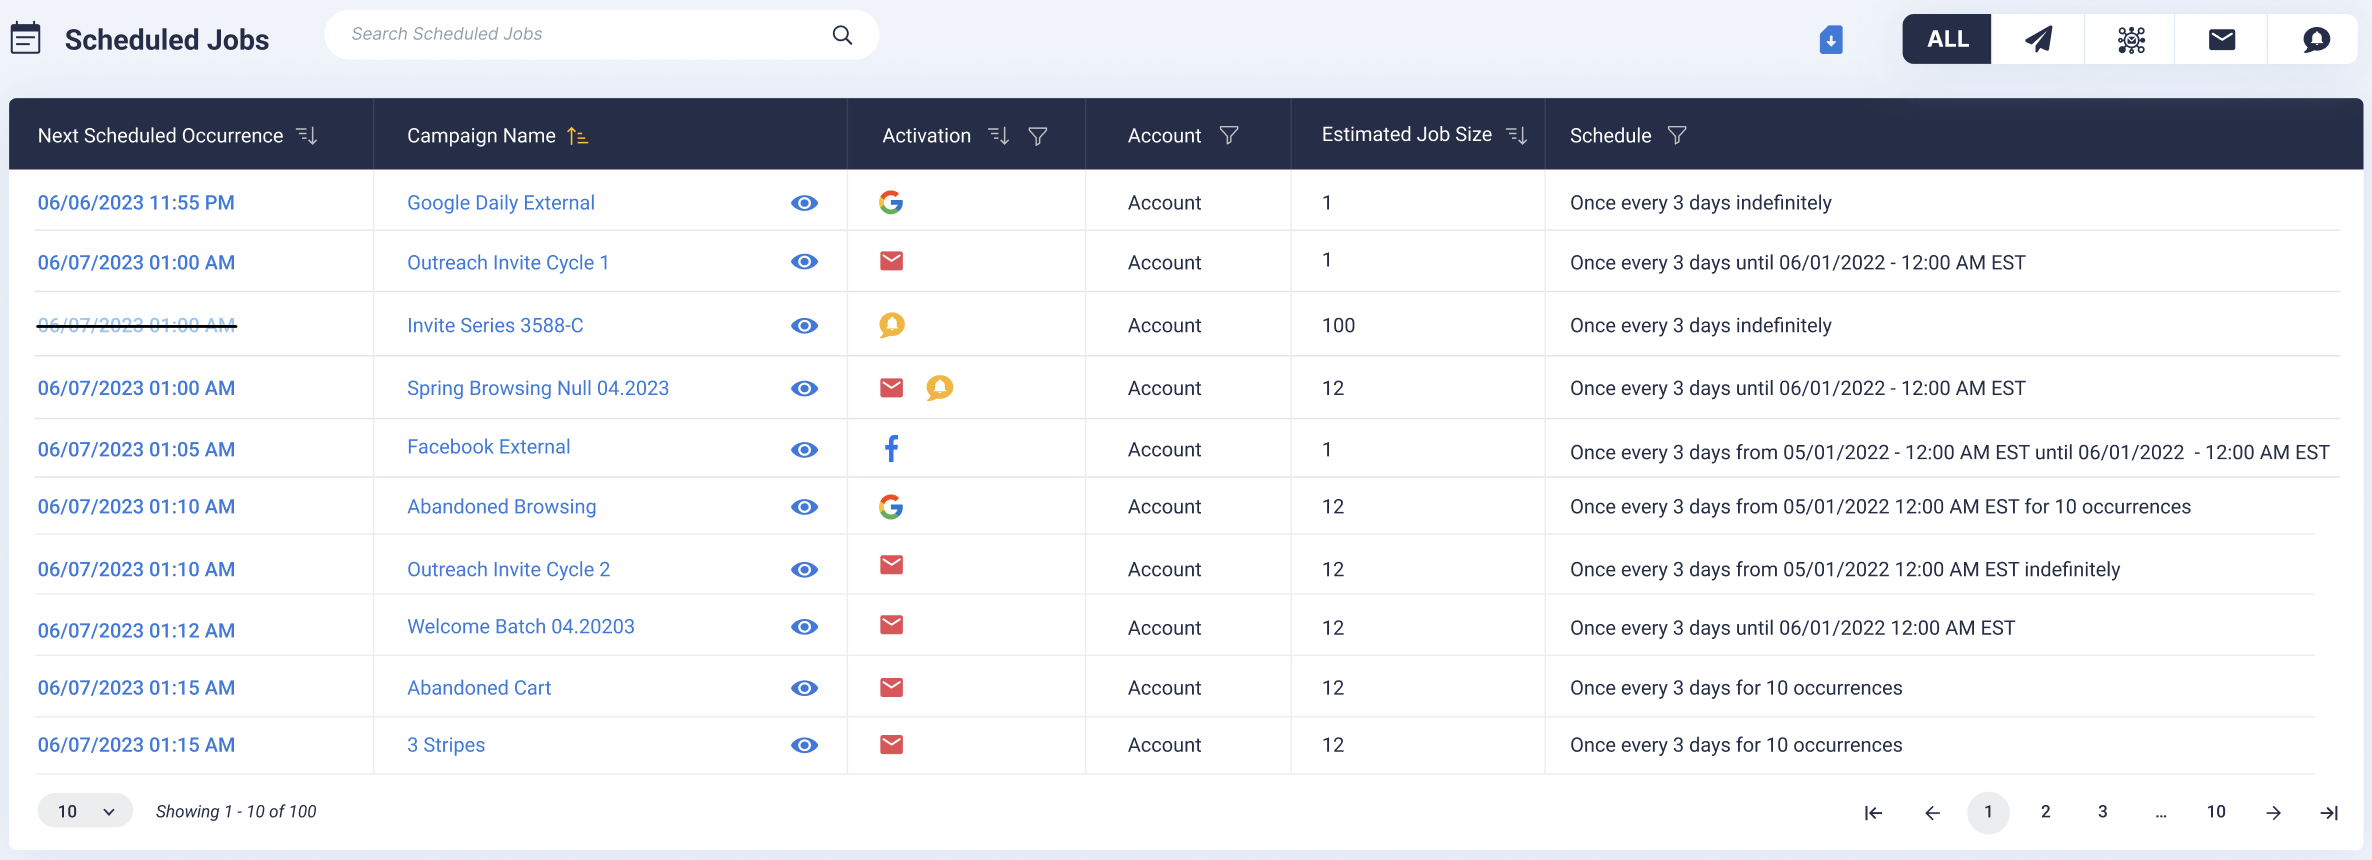Screen dimensions: 2372x860
Task: Switch to the network nodes tab
Action: [2131, 39]
